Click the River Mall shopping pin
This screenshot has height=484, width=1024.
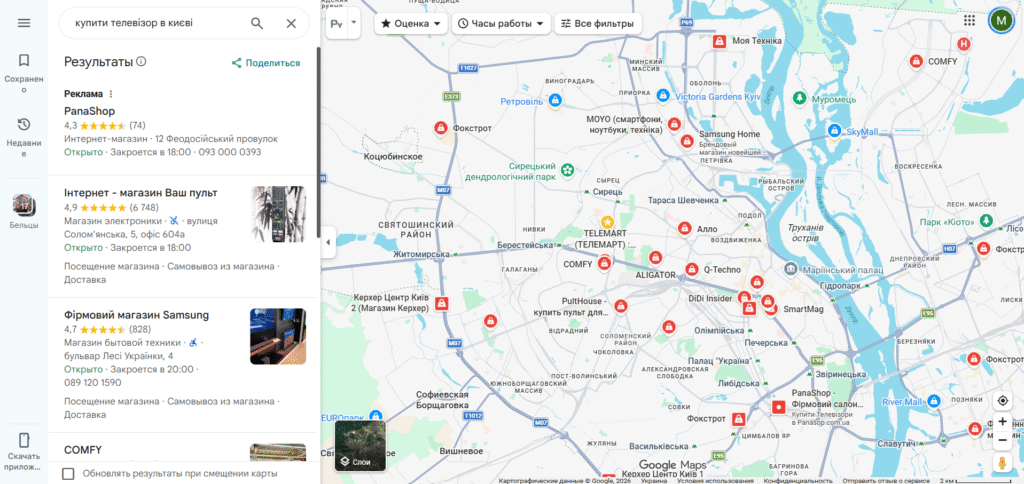pos(934,400)
